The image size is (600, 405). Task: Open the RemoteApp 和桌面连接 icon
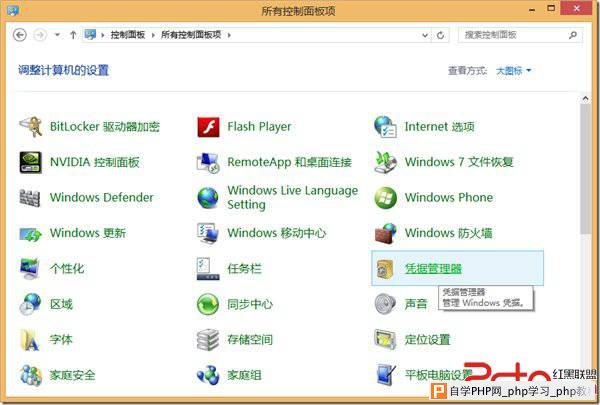pyautogui.click(x=208, y=162)
